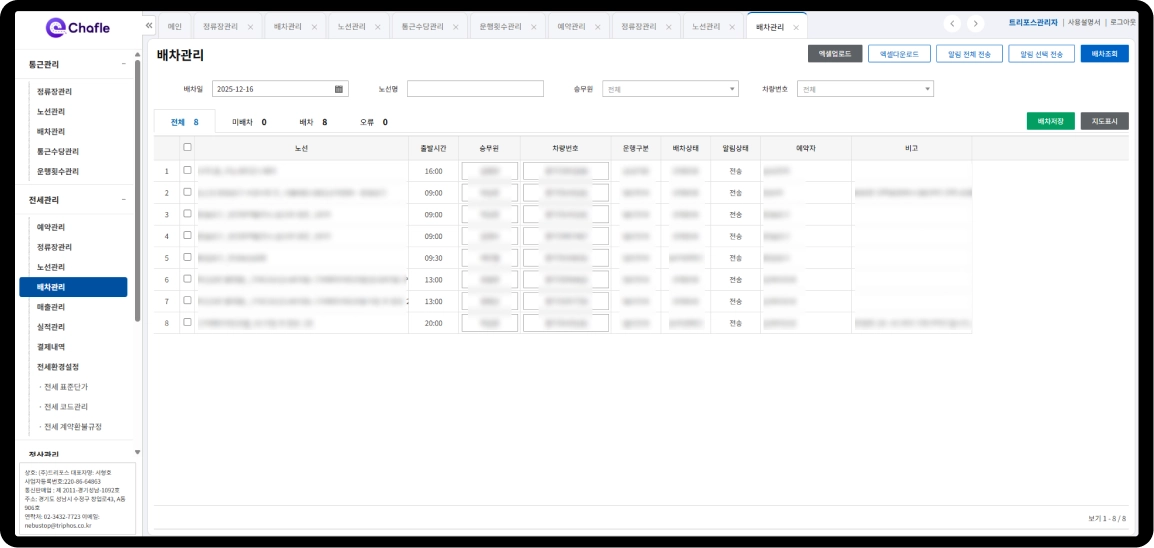
Task: Select the checkbox for row 5
Action: click(x=187, y=257)
